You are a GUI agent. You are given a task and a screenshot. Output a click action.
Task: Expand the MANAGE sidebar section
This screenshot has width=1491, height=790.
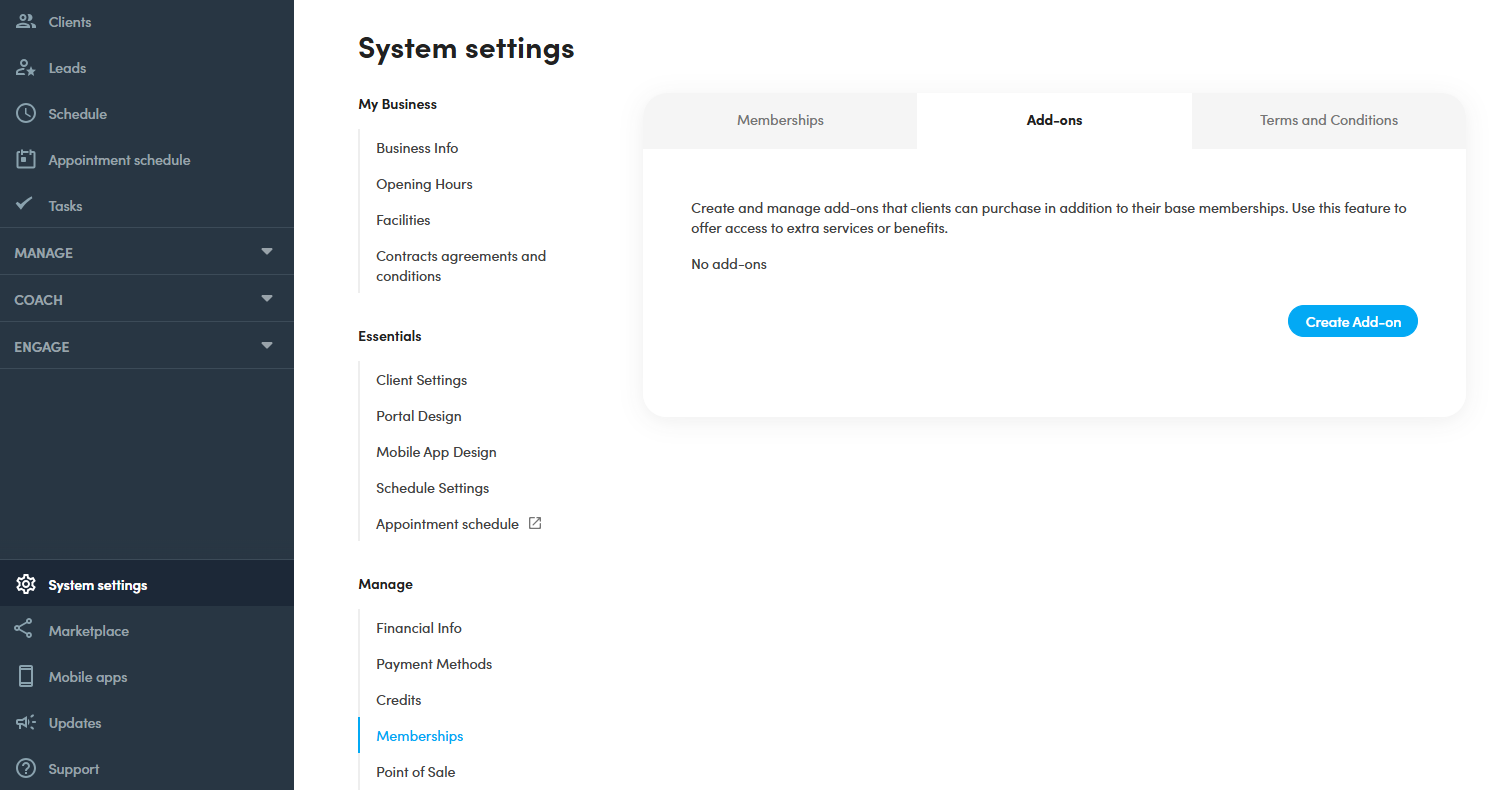click(x=147, y=252)
